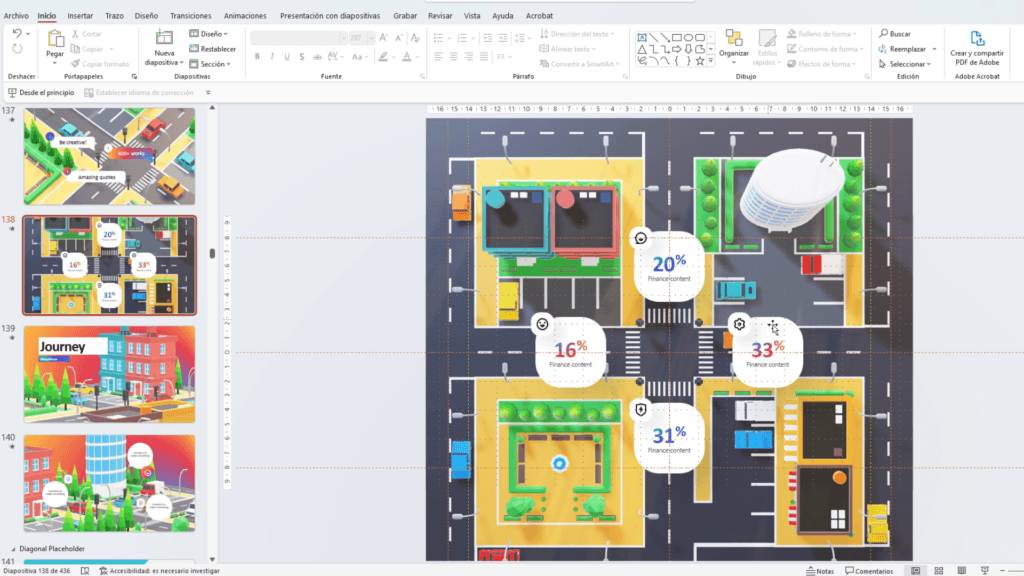
Task: Switch to the Insertar tab
Action: click(x=80, y=16)
